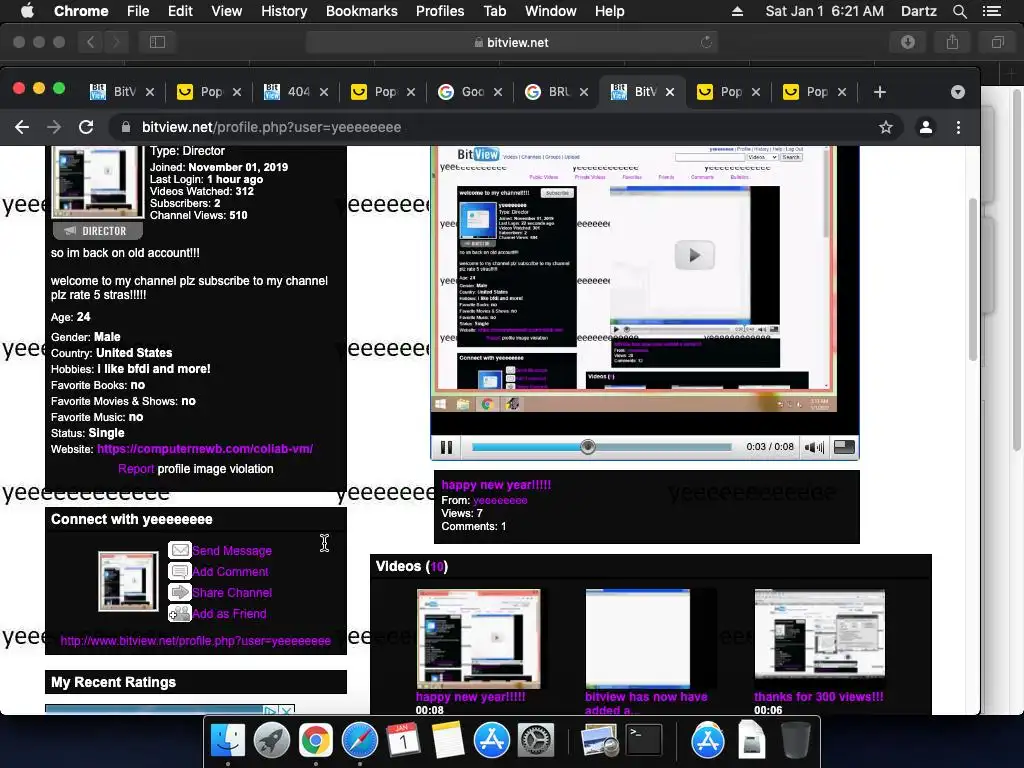Open the computernewb collab-vm website link
Viewport: 1024px width, 768px height.
(x=205, y=449)
